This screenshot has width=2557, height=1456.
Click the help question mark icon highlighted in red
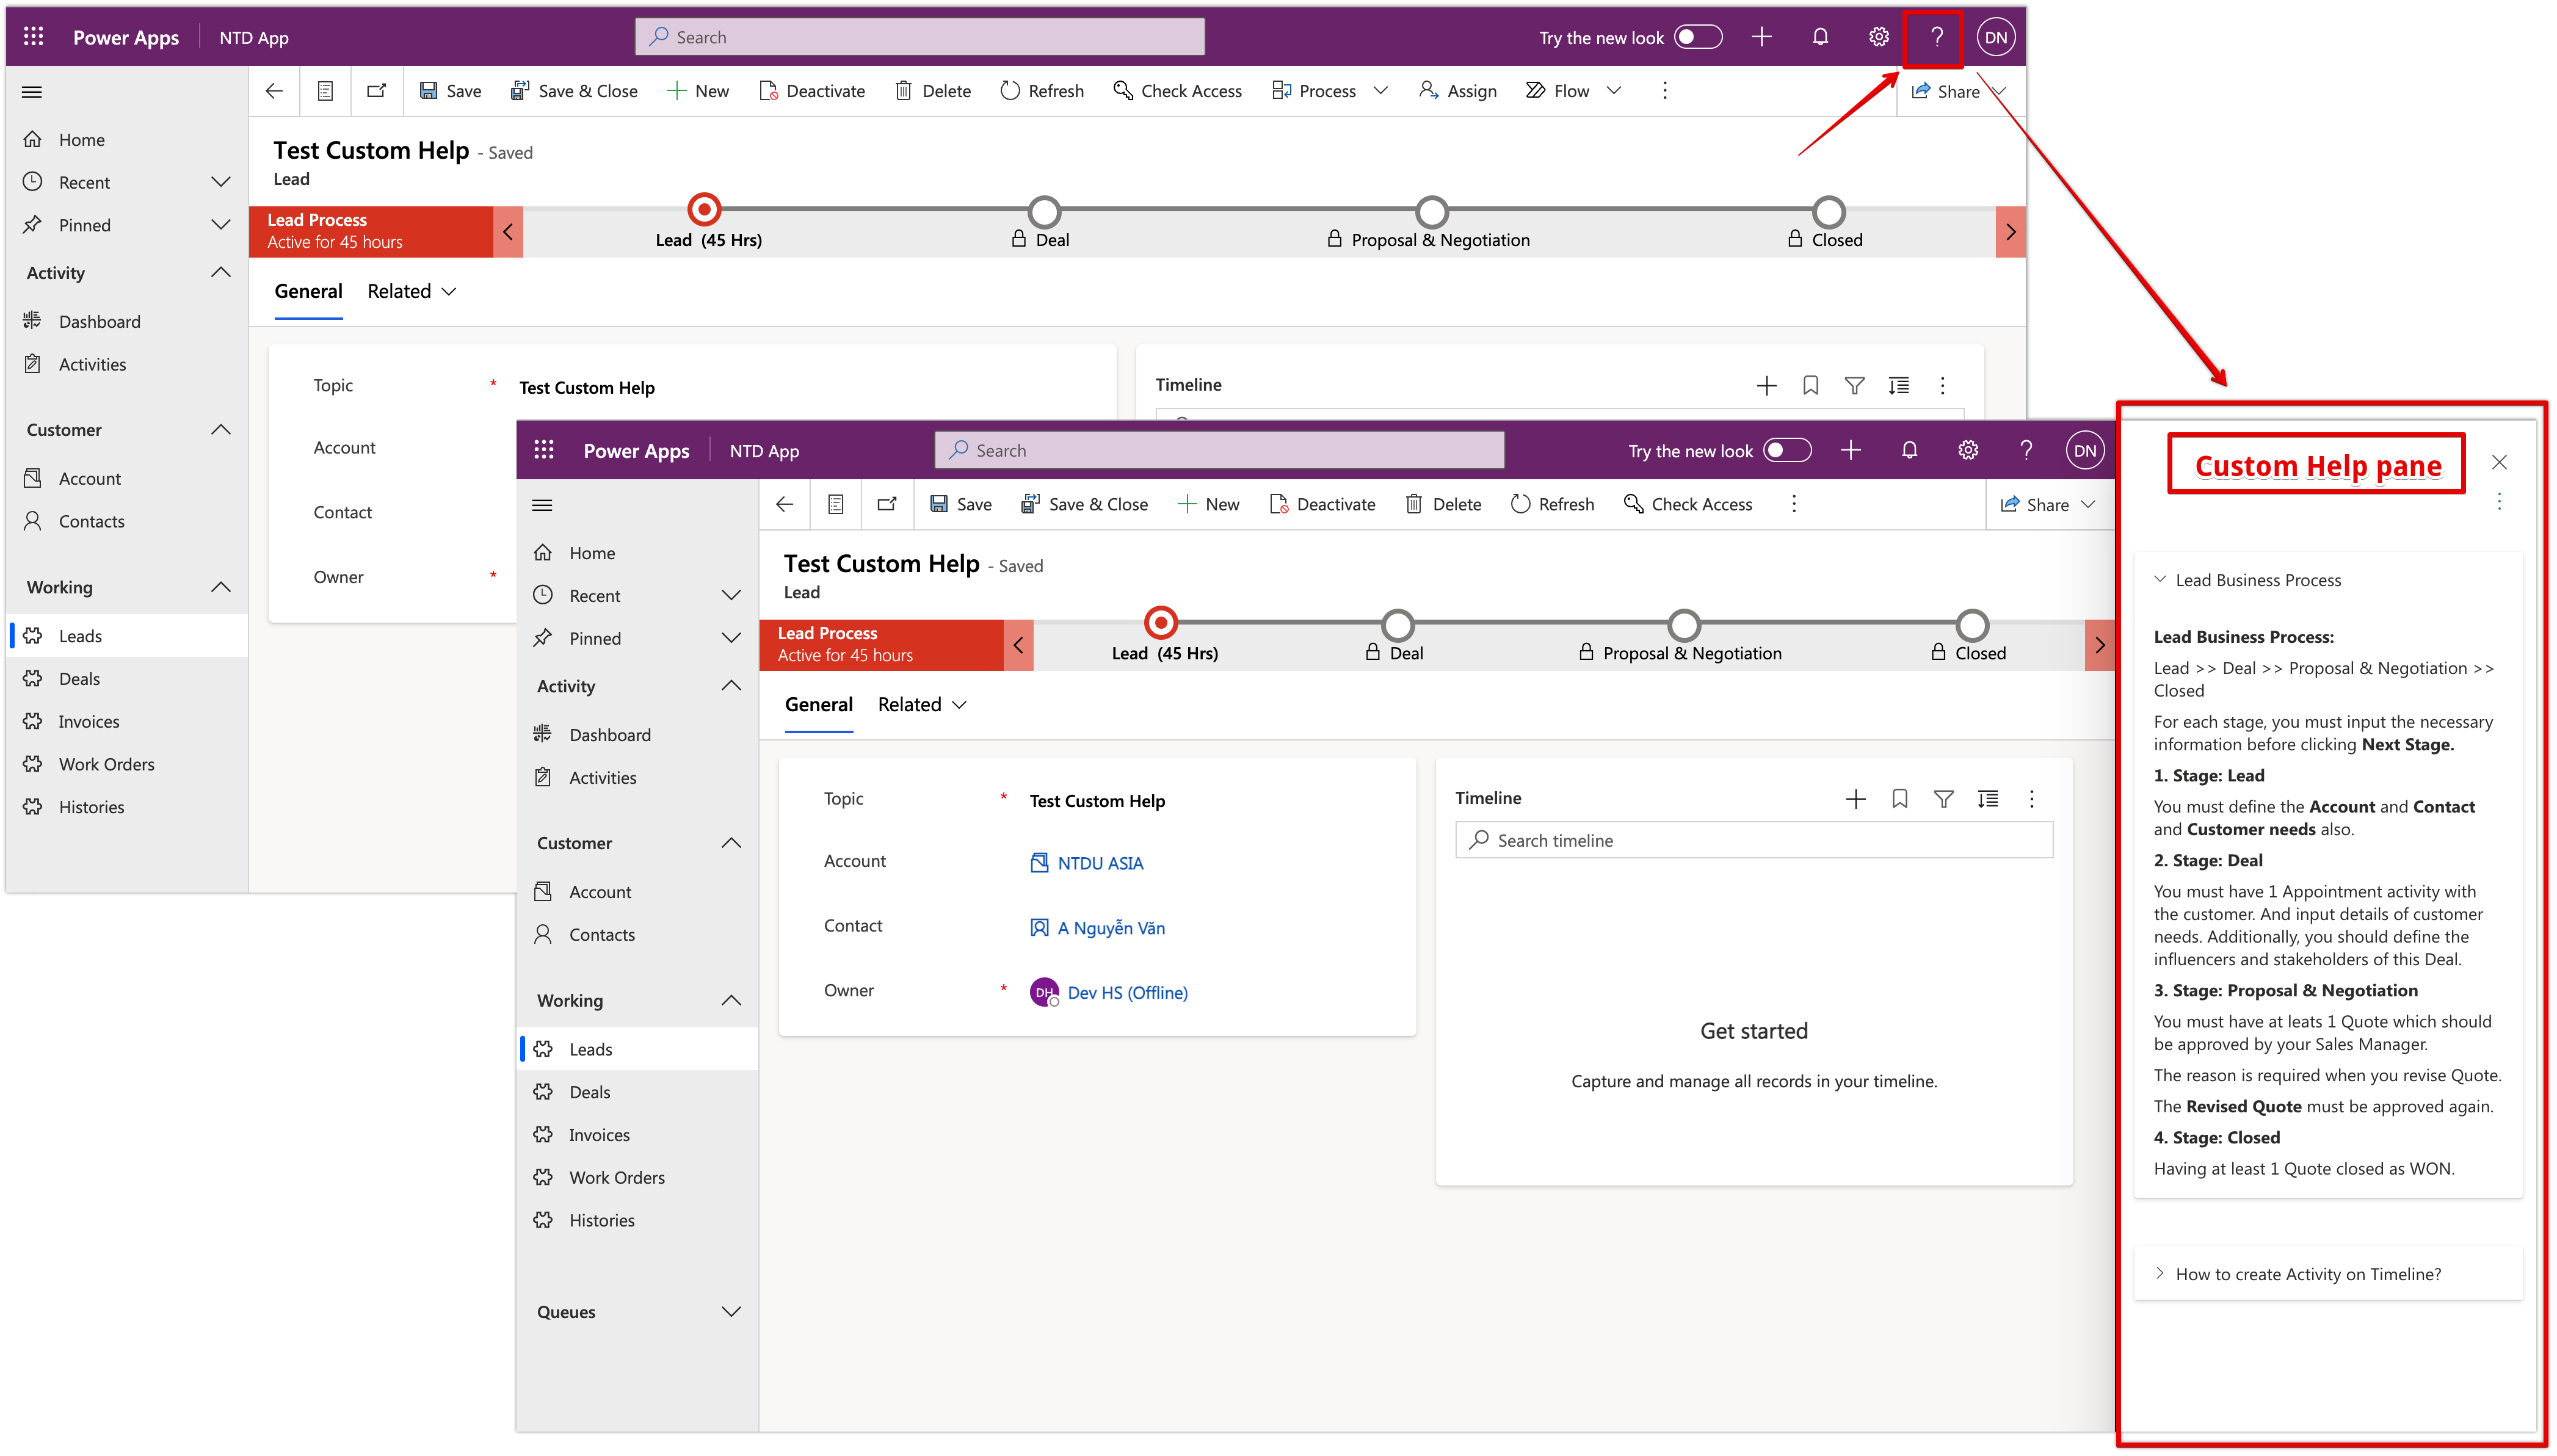[x=1936, y=37]
